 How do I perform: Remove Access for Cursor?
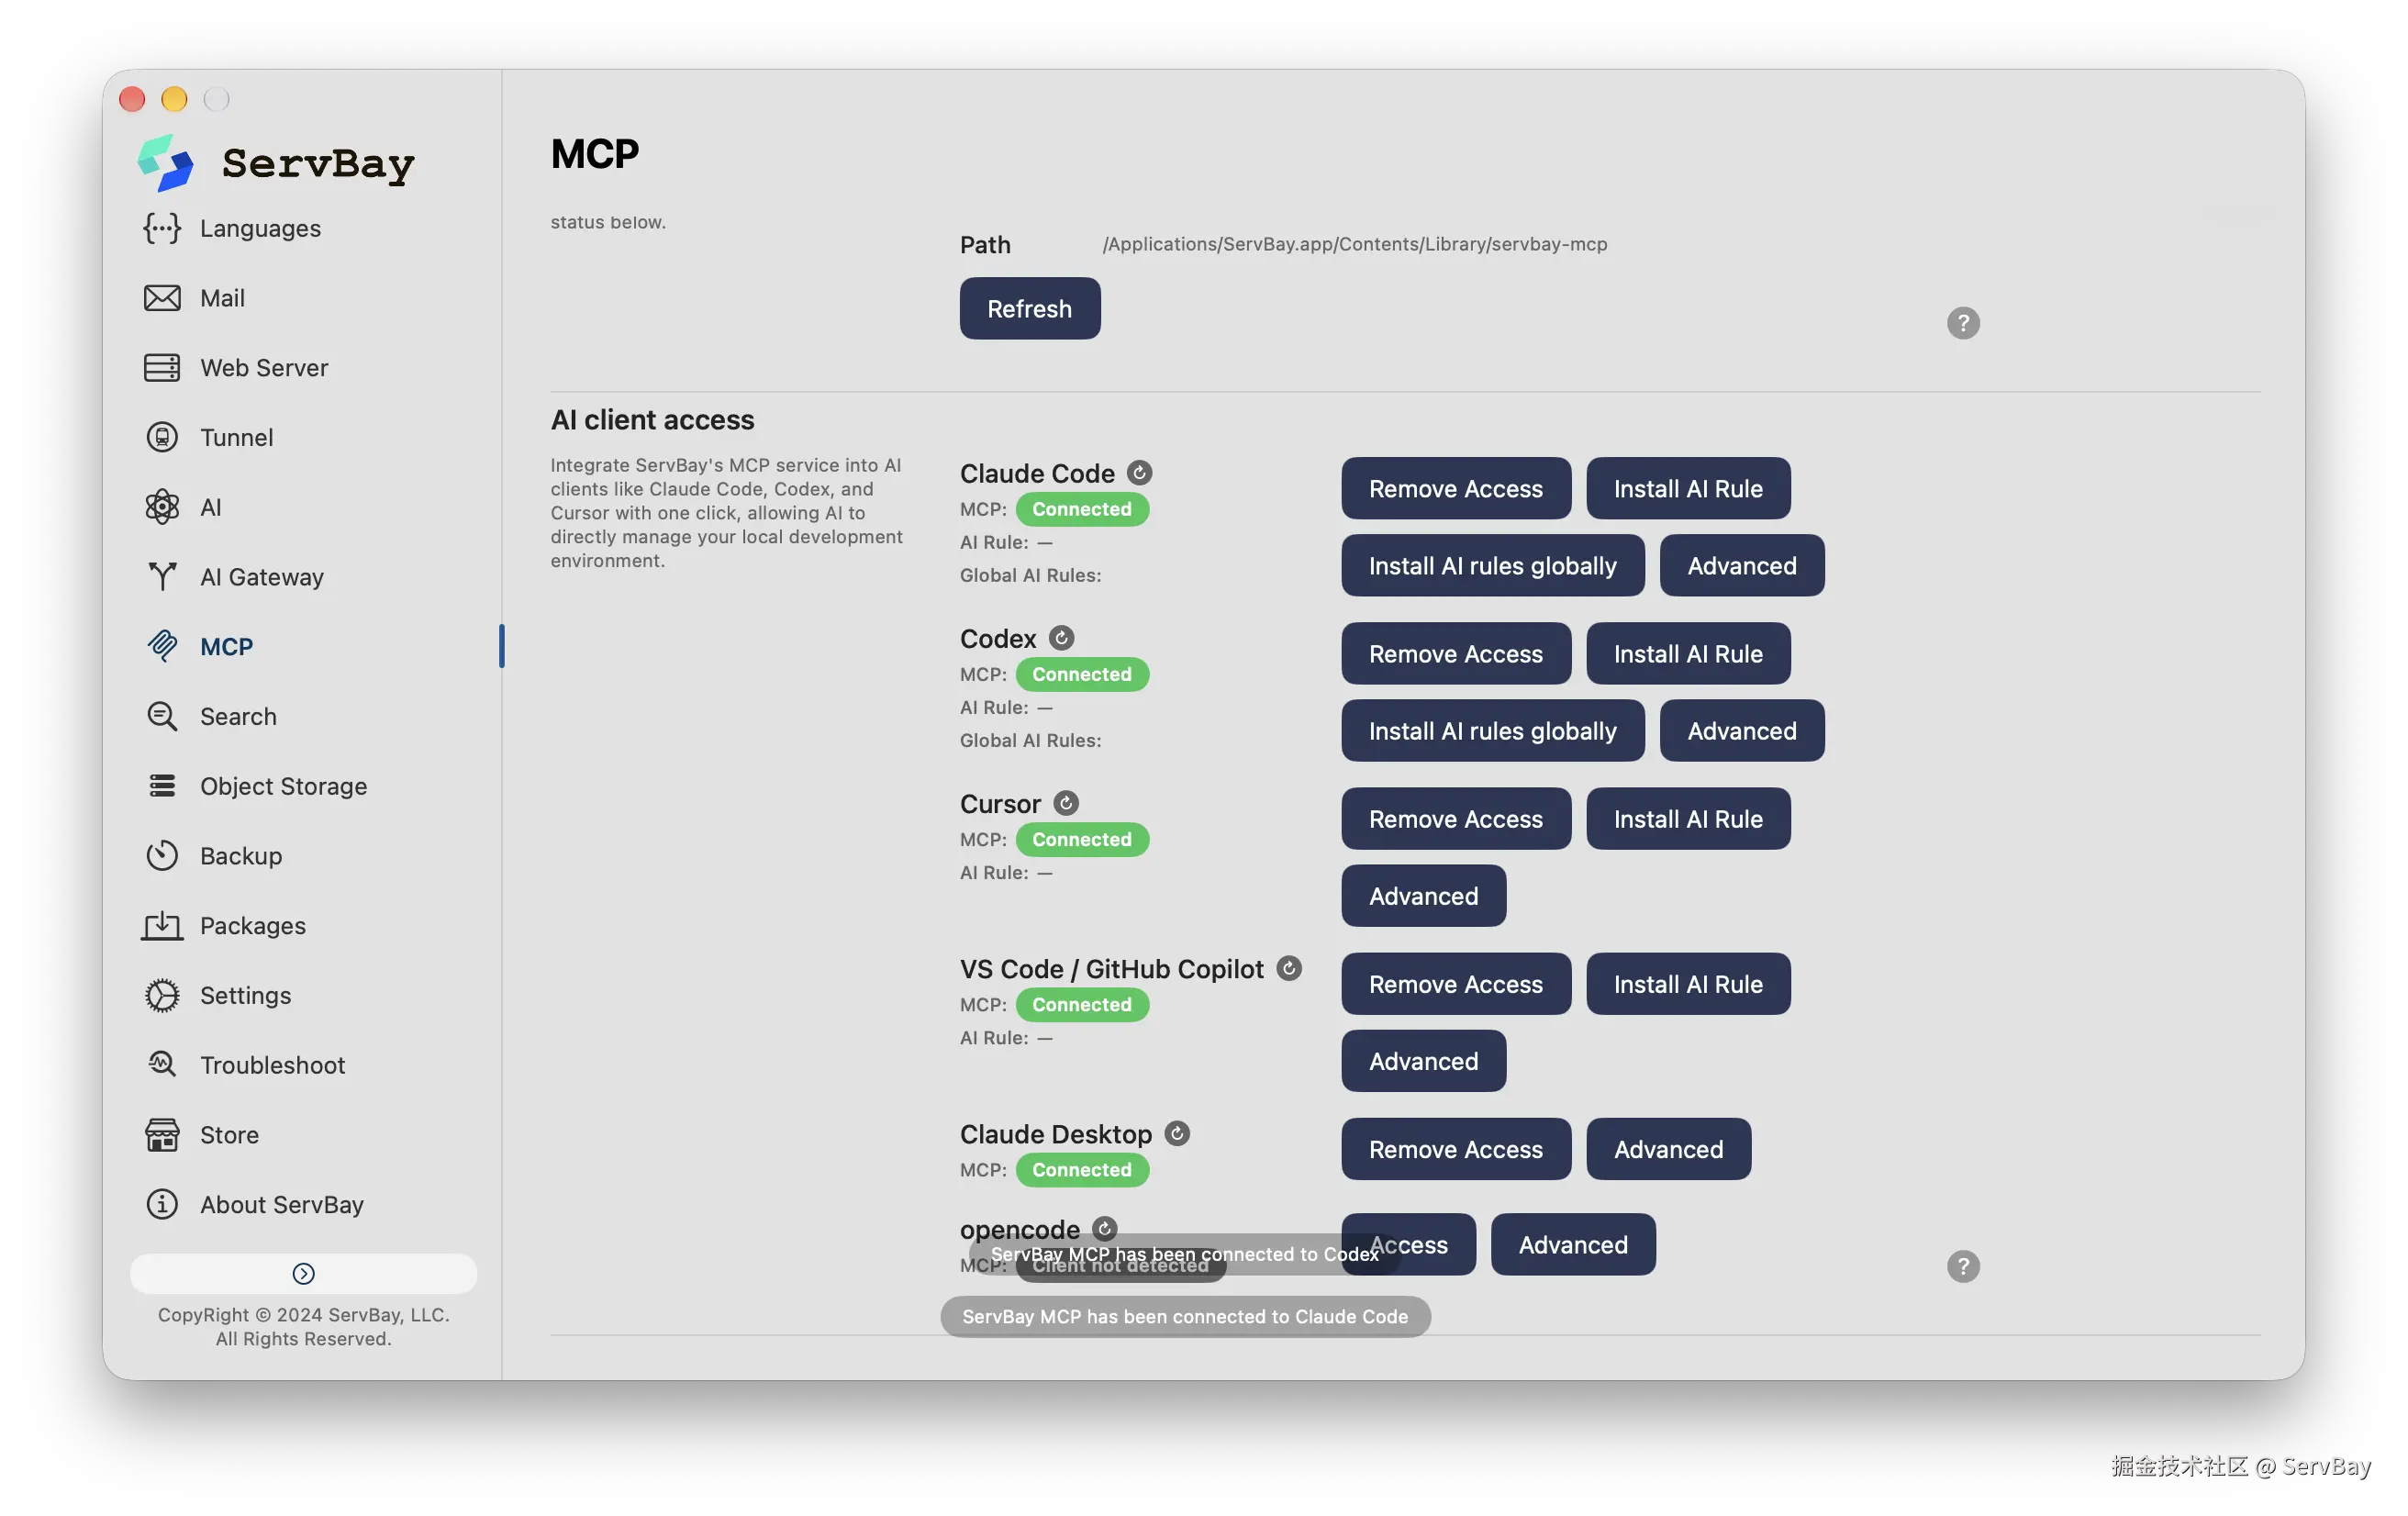[1456, 819]
